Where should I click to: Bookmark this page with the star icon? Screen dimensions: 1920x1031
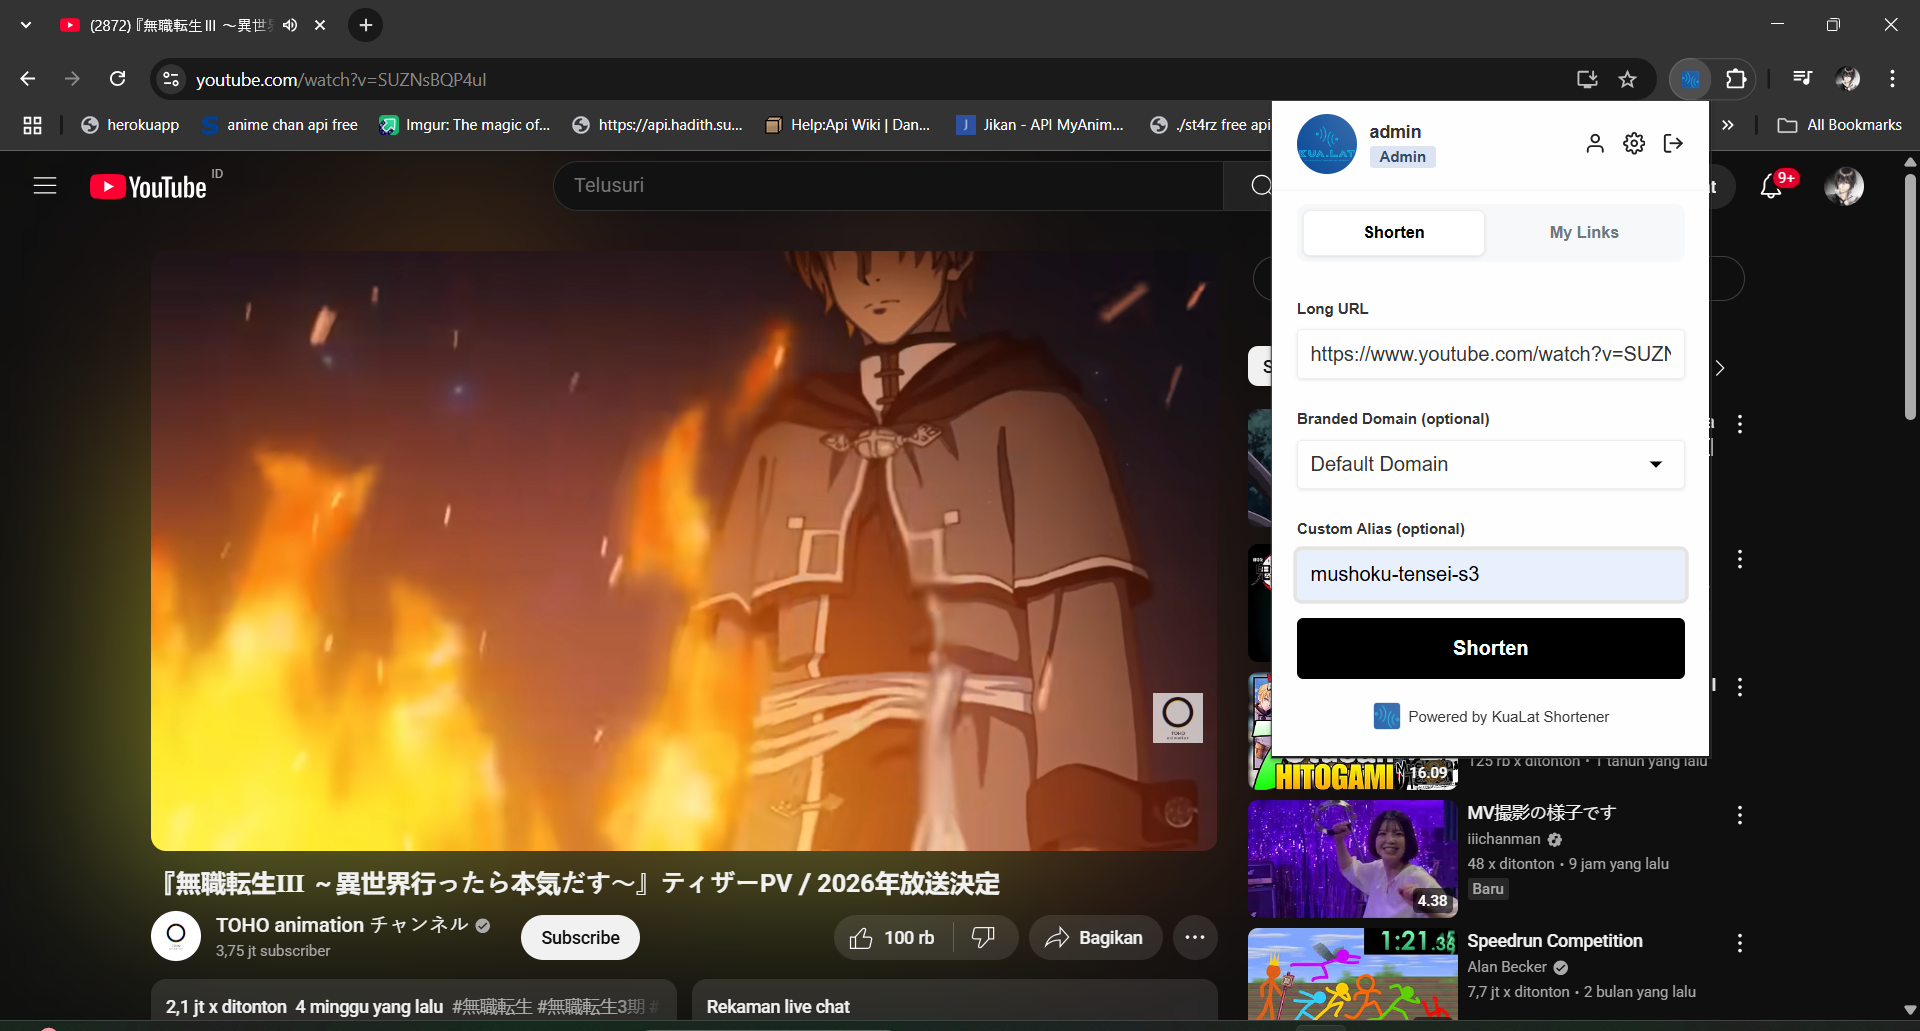(1628, 79)
